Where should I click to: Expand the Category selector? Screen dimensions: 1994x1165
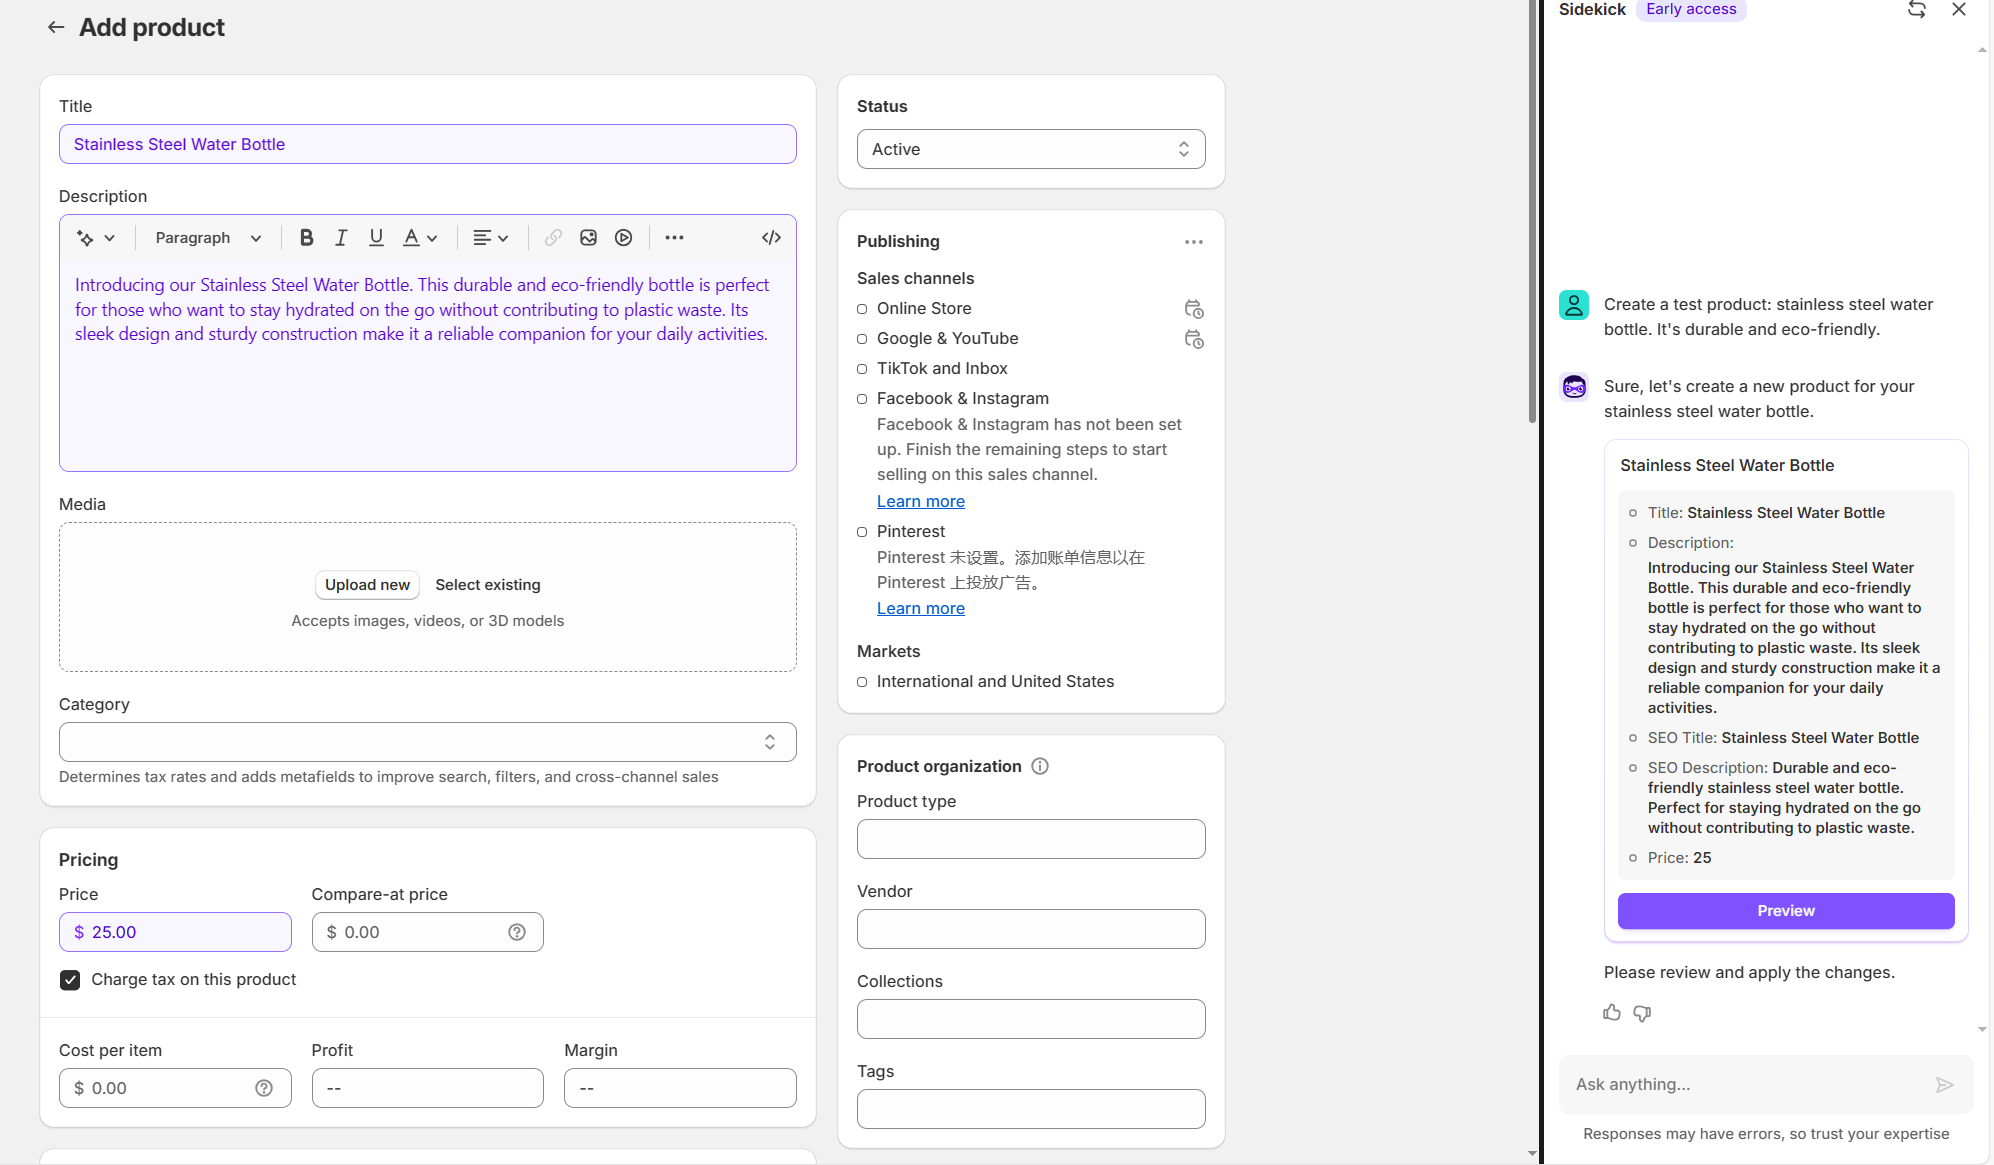[427, 742]
